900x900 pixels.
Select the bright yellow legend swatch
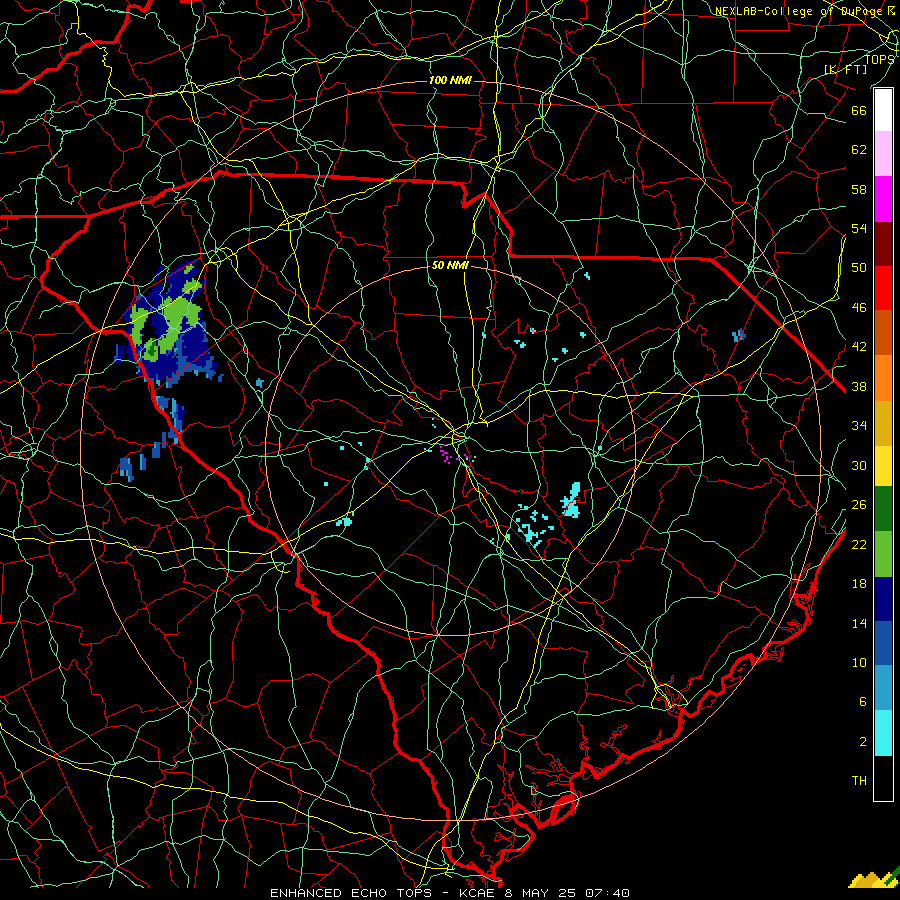(883, 466)
